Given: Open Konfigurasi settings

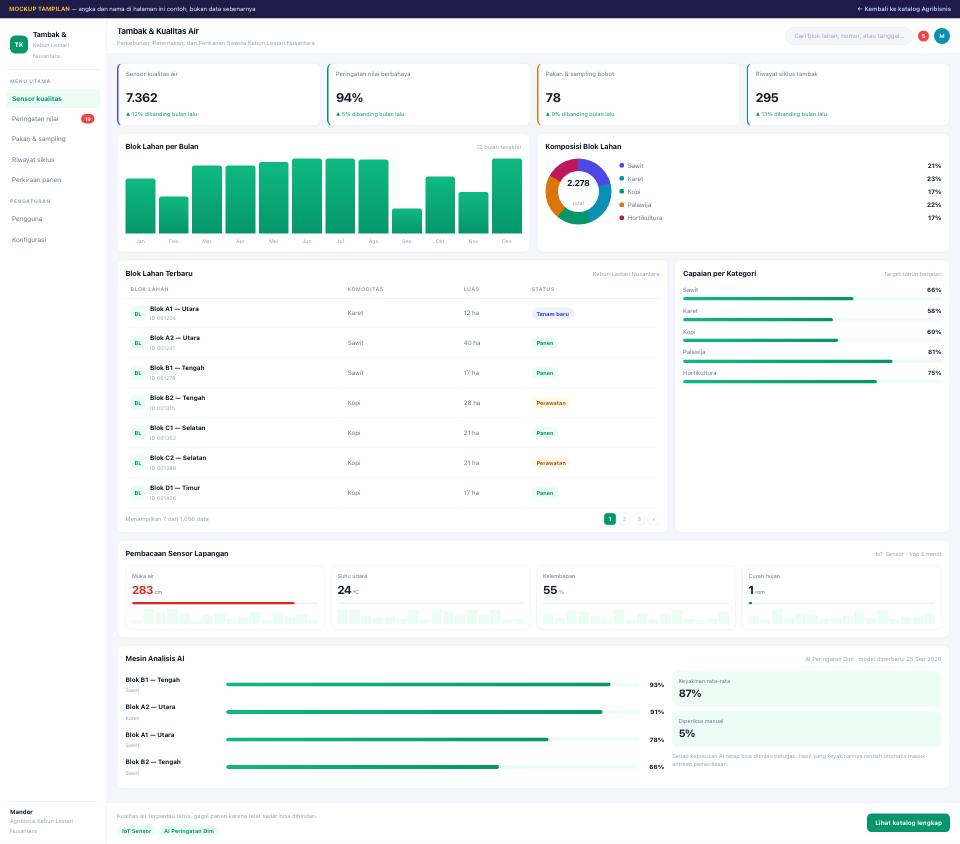Looking at the screenshot, I should [53, 240].
